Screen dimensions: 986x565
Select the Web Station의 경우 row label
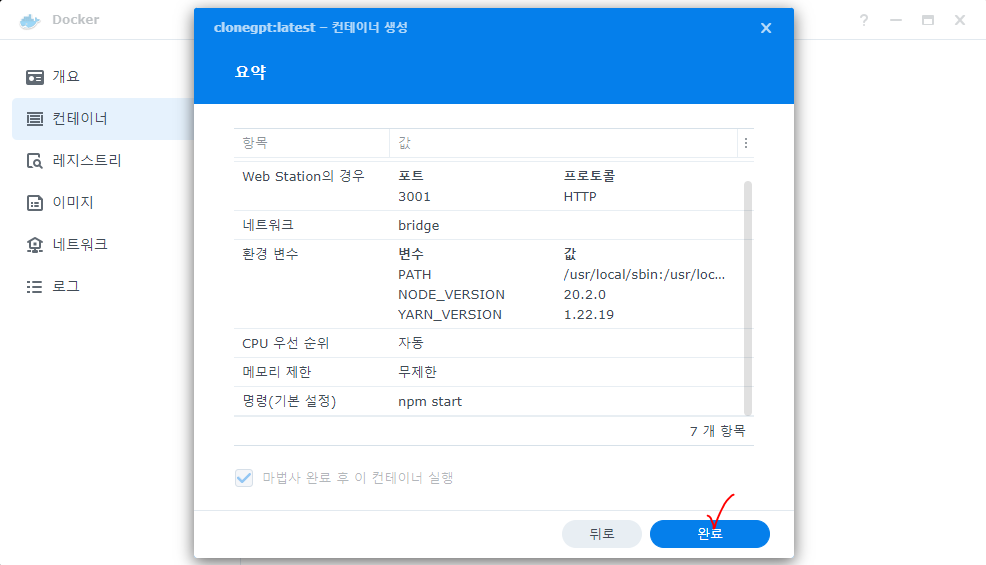[303, 176]
